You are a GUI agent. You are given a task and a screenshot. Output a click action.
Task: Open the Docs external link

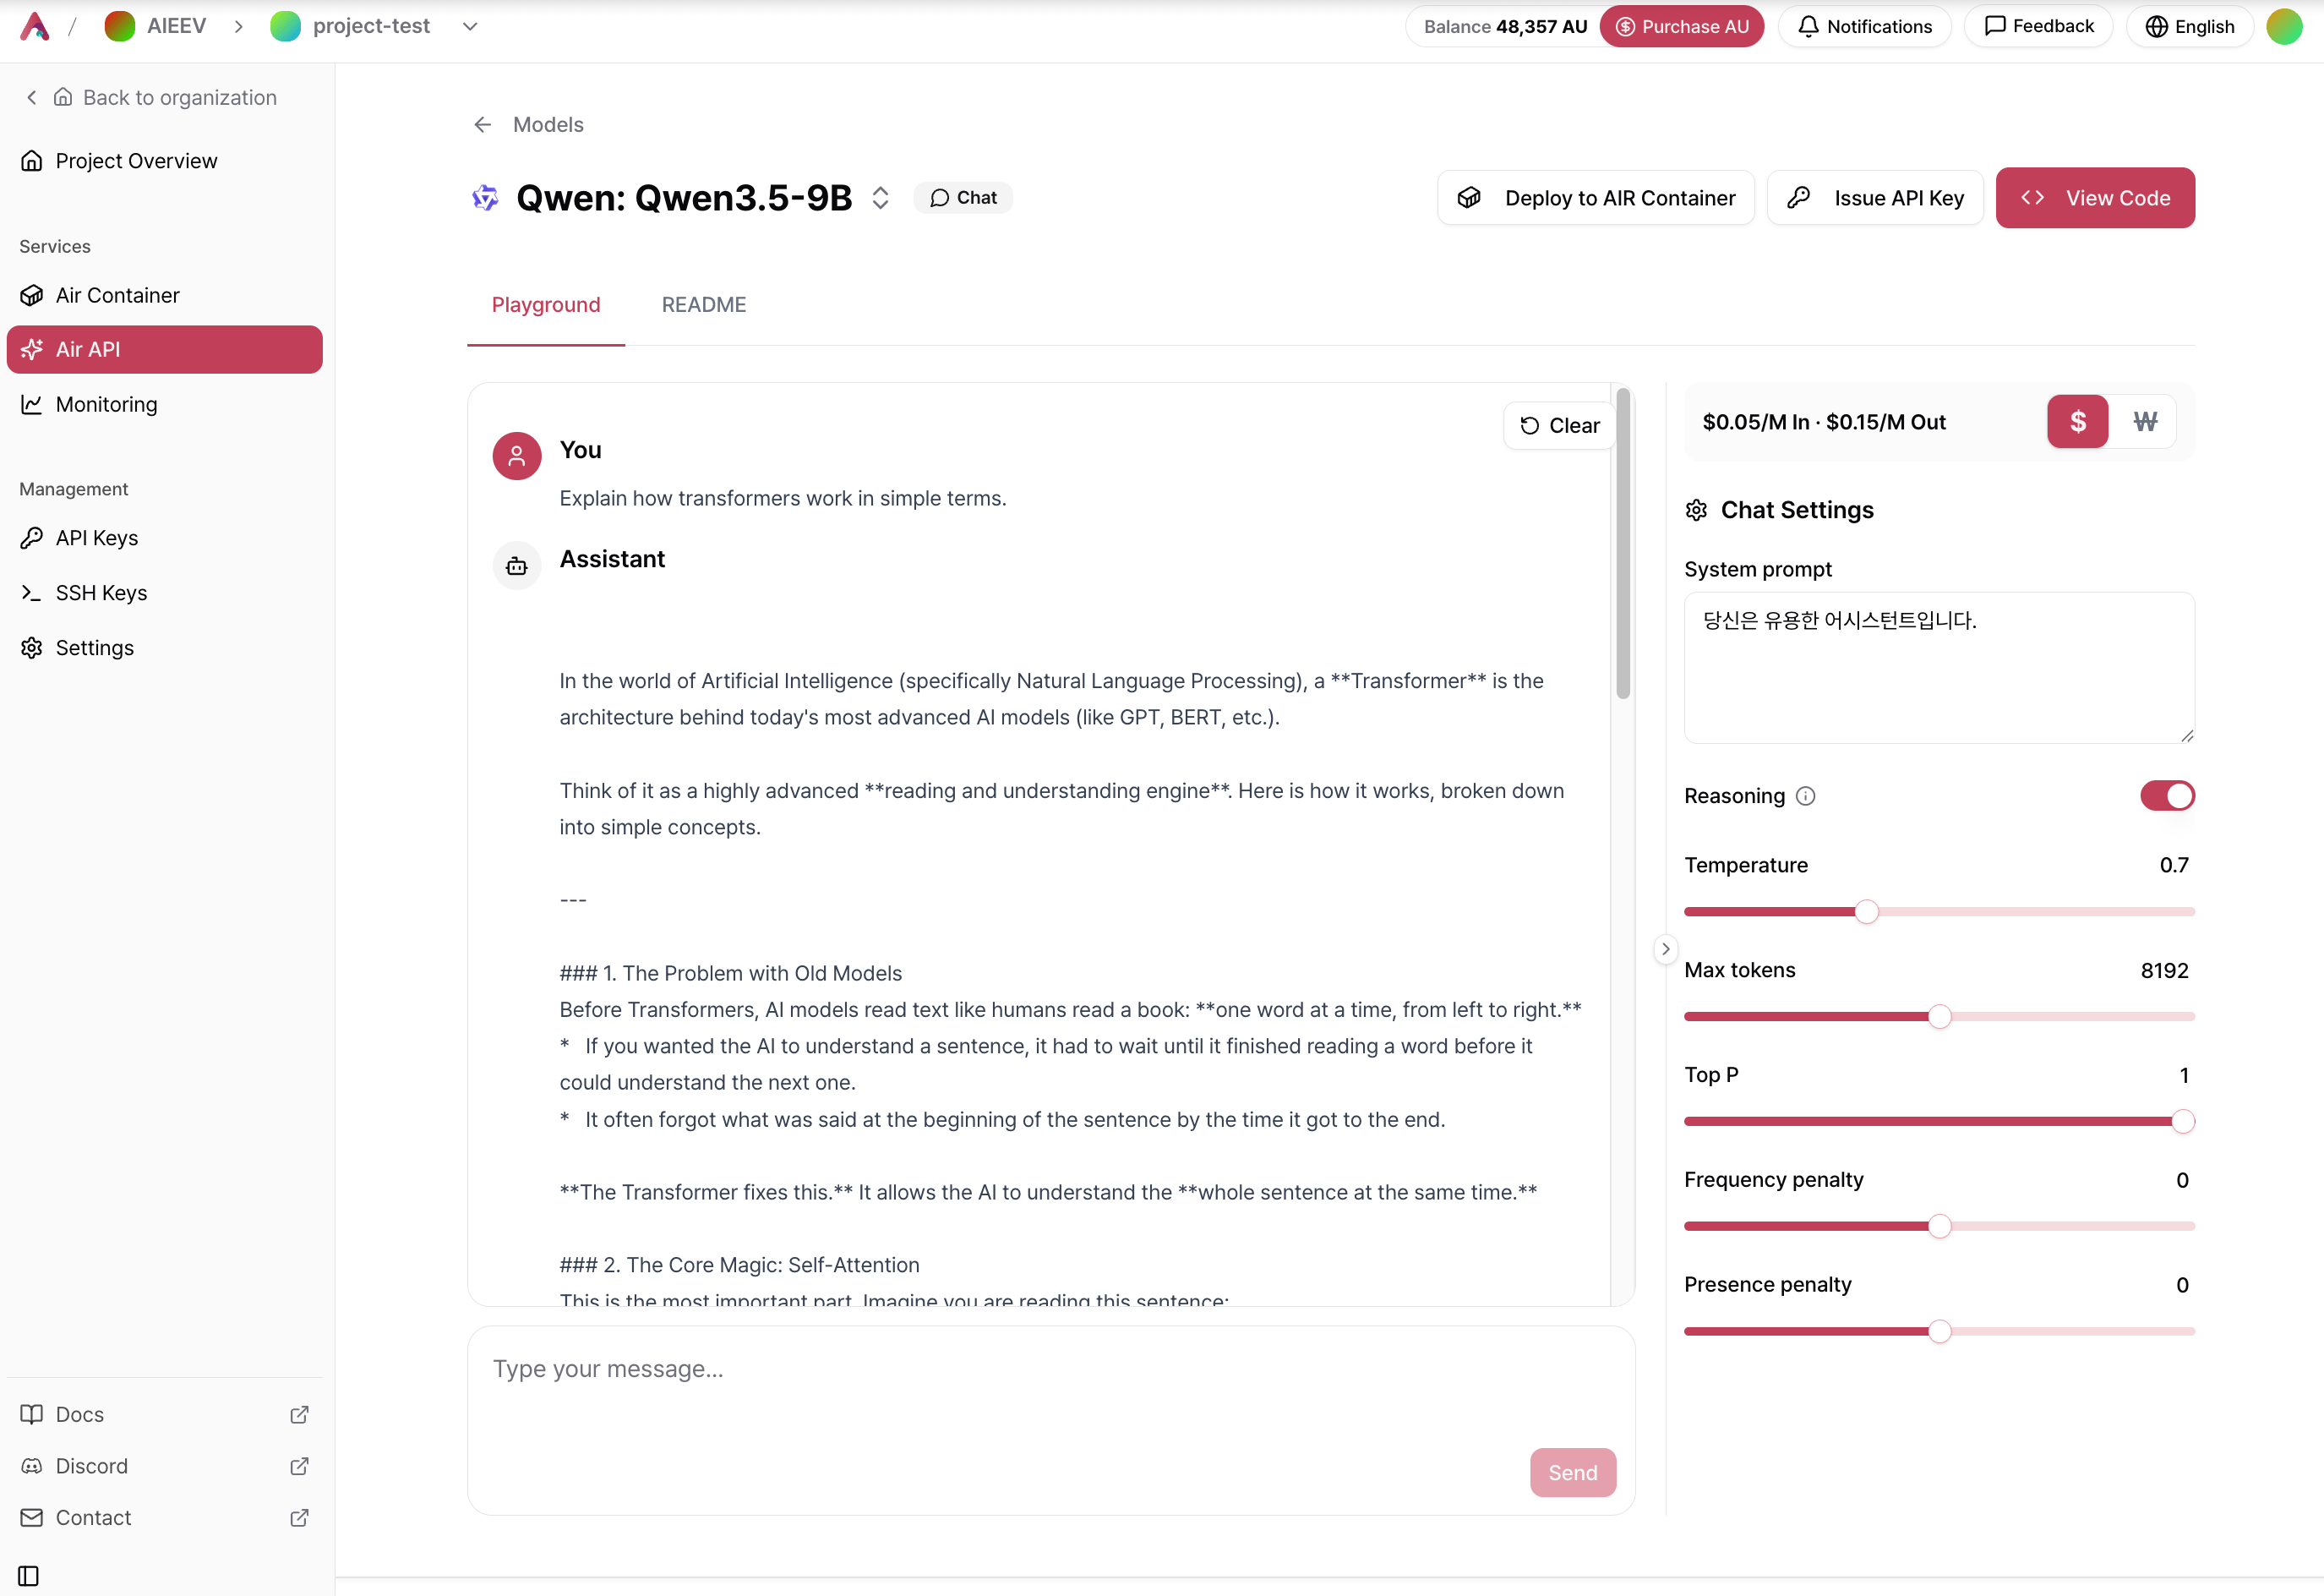click(x=164, y=1414)
